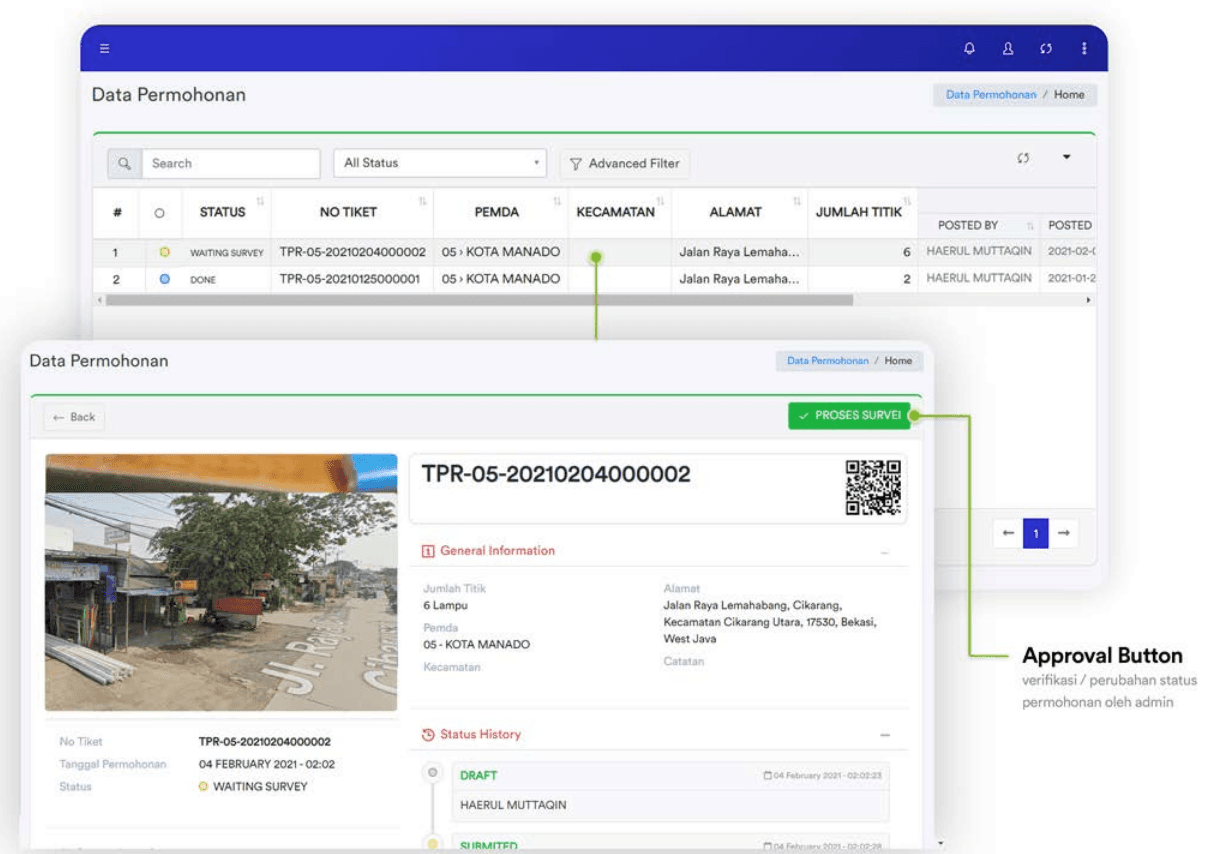
Task: Select page 1 in the pagination
Action: pyautogui.click(x=1036, y=534)
